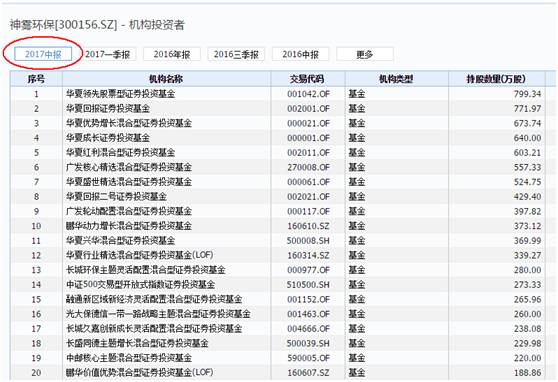Select 鹏华价值优势混合型证券投资基金(LOF) name
558x382 pixels.
pyautogui.click(x=140, y=373)
